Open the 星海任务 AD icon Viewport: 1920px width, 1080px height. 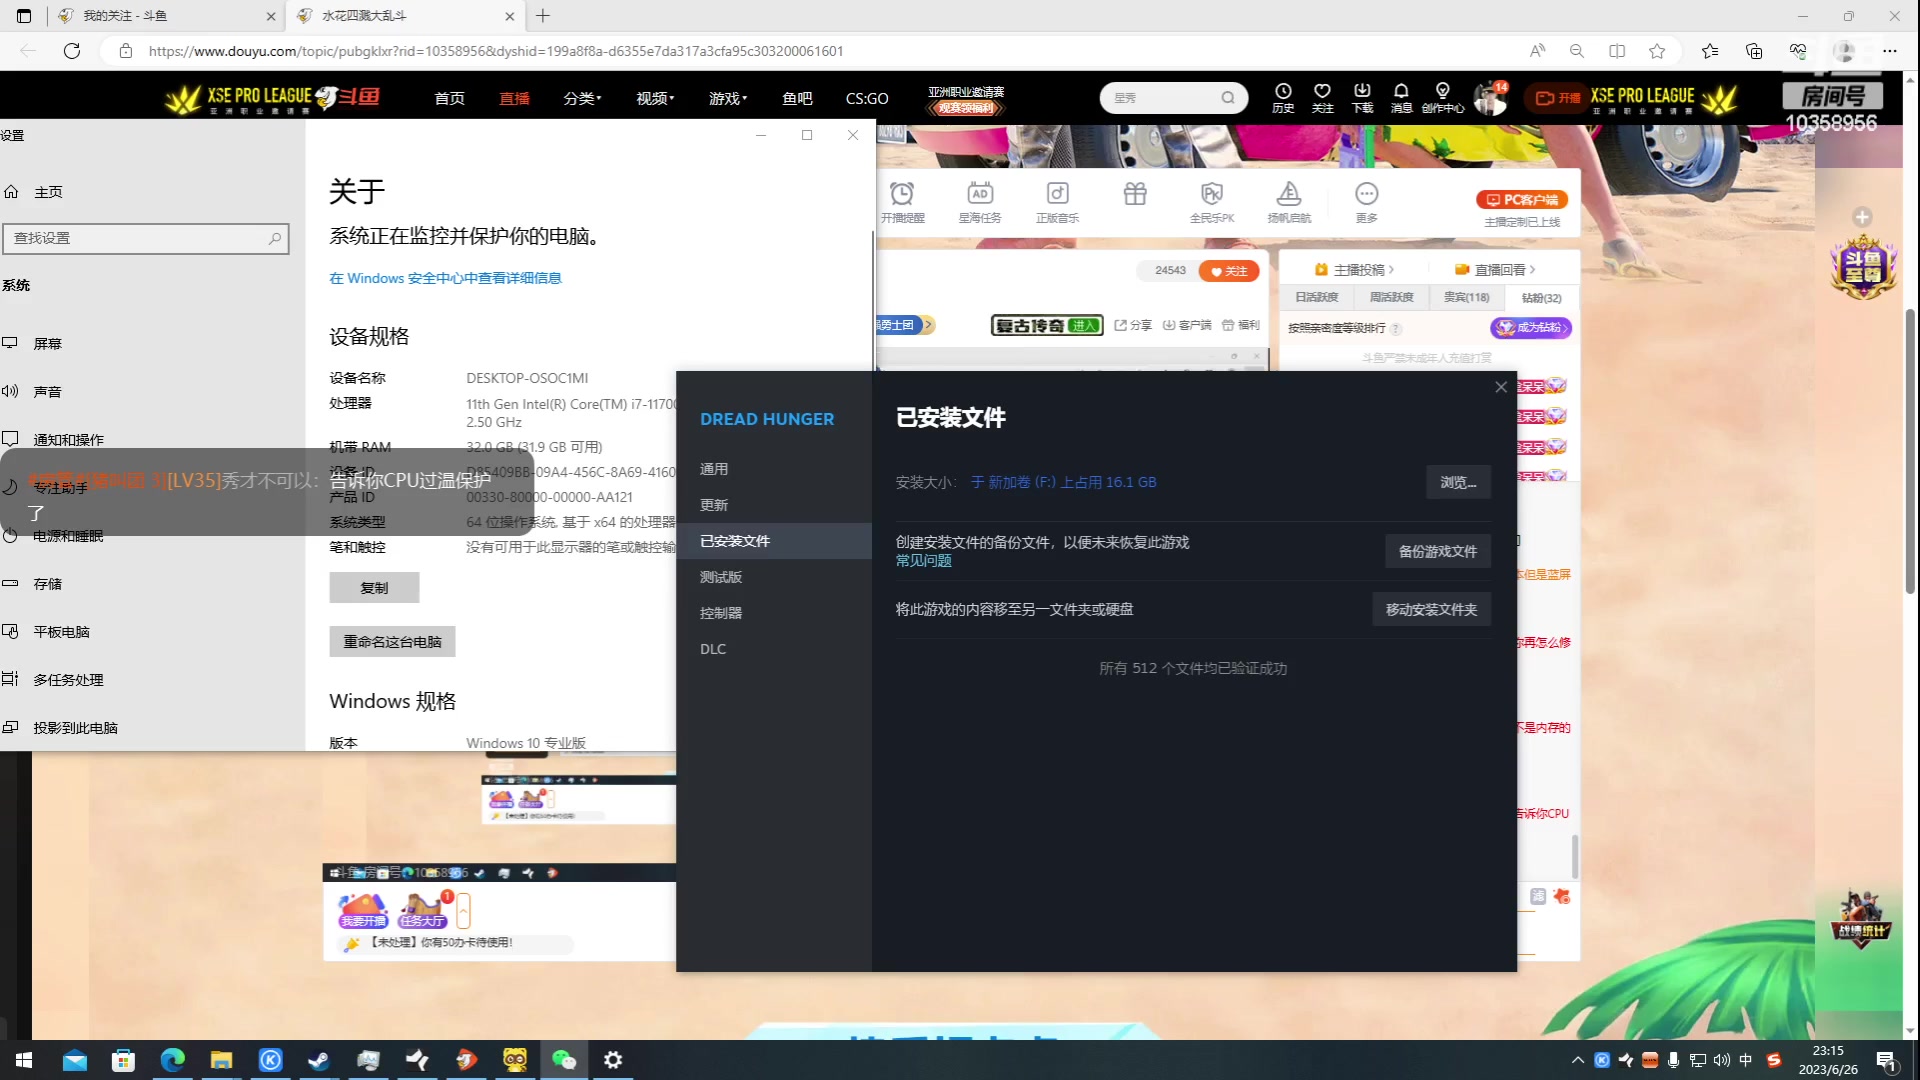click(x=980, y=201)
